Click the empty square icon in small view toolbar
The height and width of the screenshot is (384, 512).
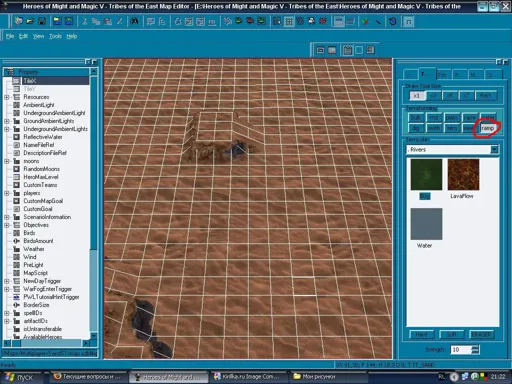(x=359, y=50)
